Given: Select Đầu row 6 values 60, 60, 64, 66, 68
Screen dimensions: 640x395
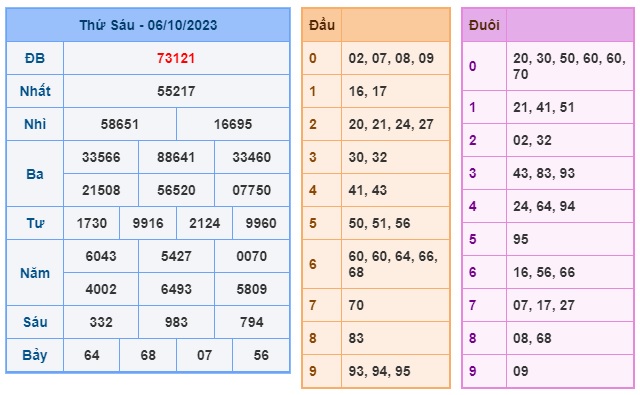Looking at the screenshot, I should [x=393, y=264].
